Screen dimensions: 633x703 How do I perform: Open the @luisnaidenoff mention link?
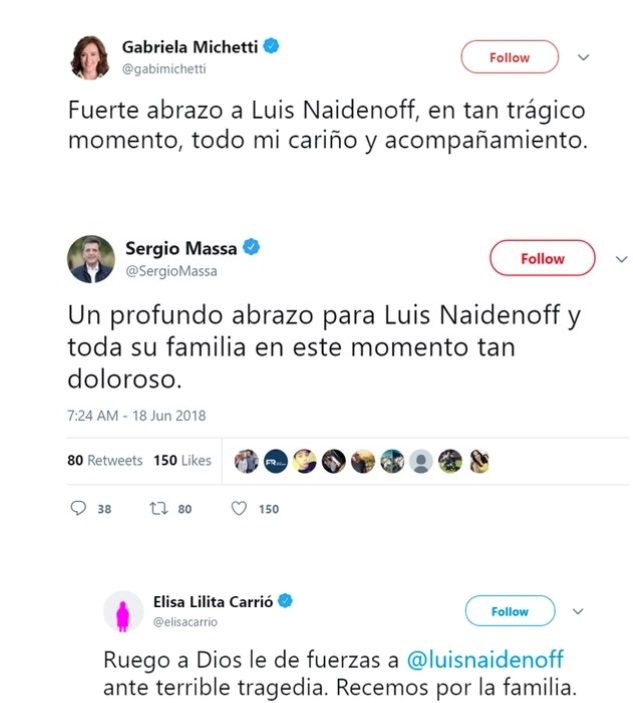click(x=485, y=660)
